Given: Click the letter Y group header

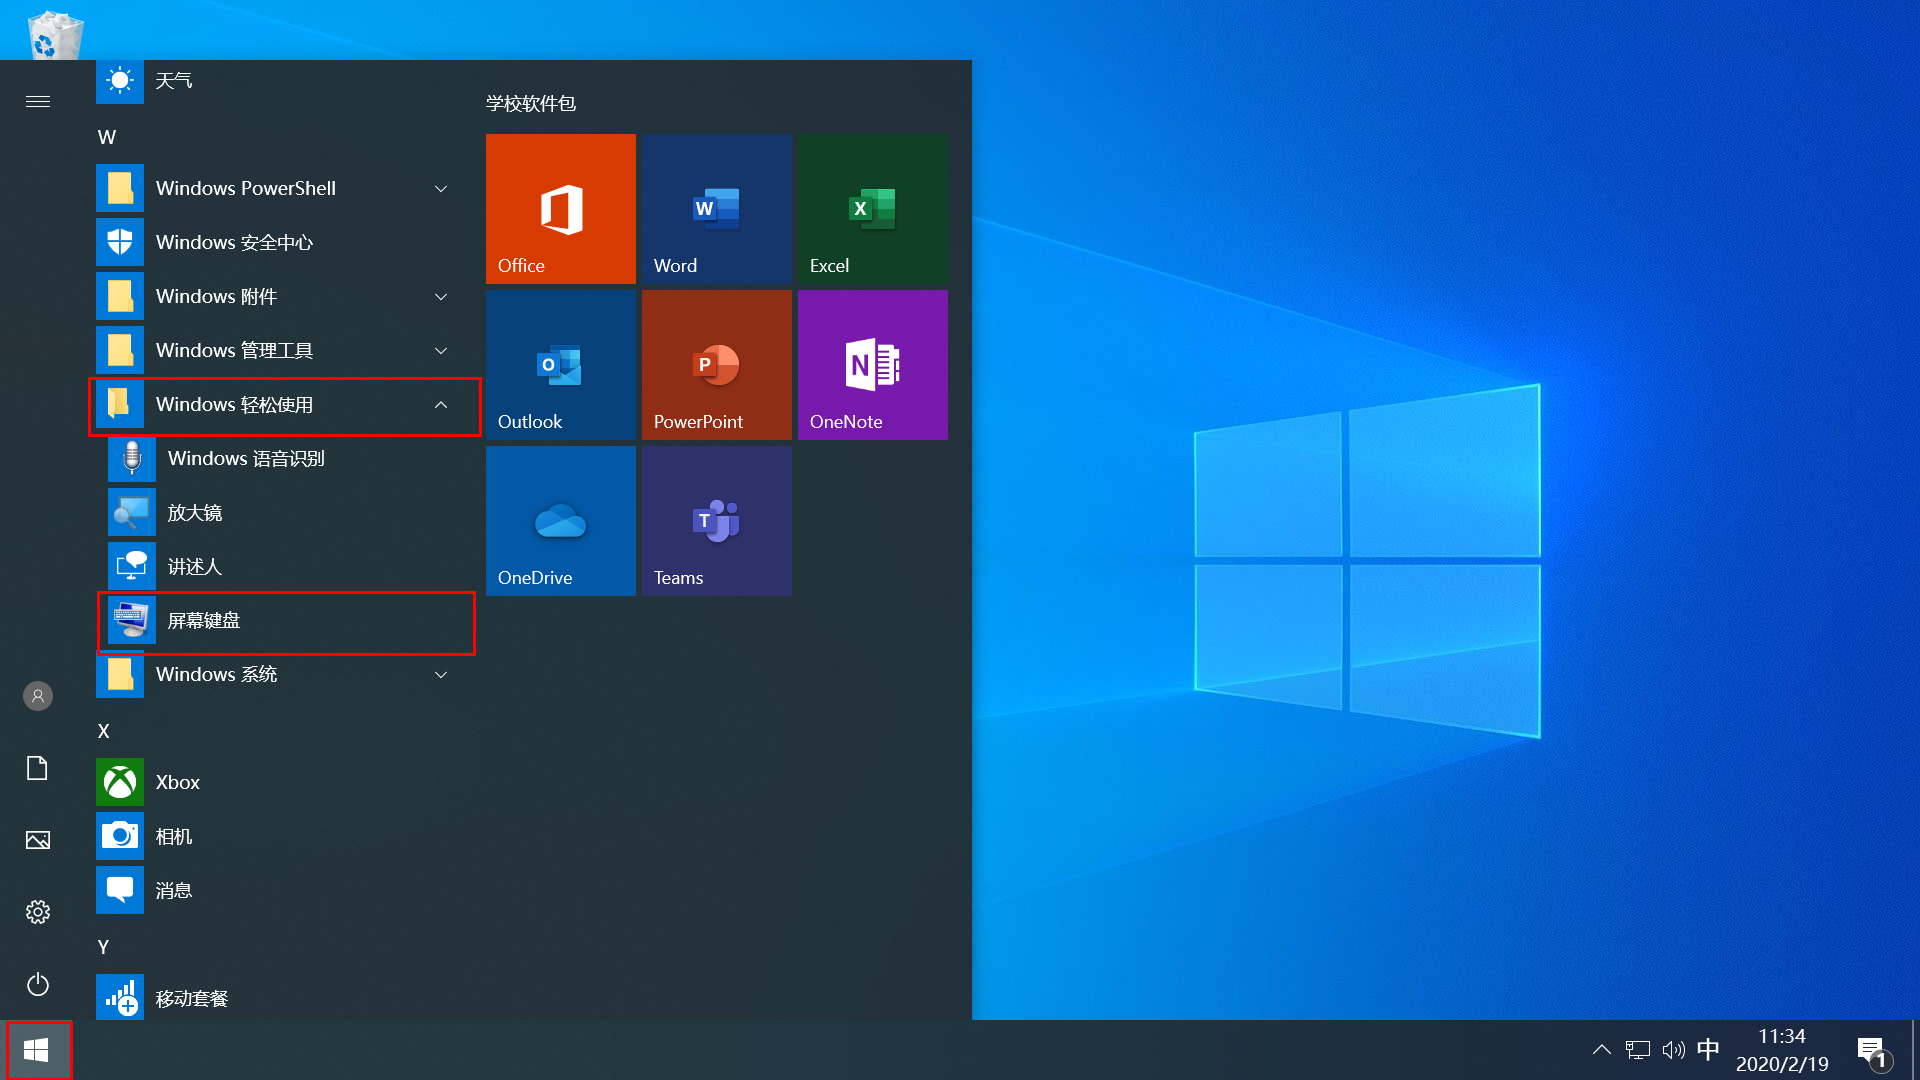Looking at the screenshot, I should point(103,947).
